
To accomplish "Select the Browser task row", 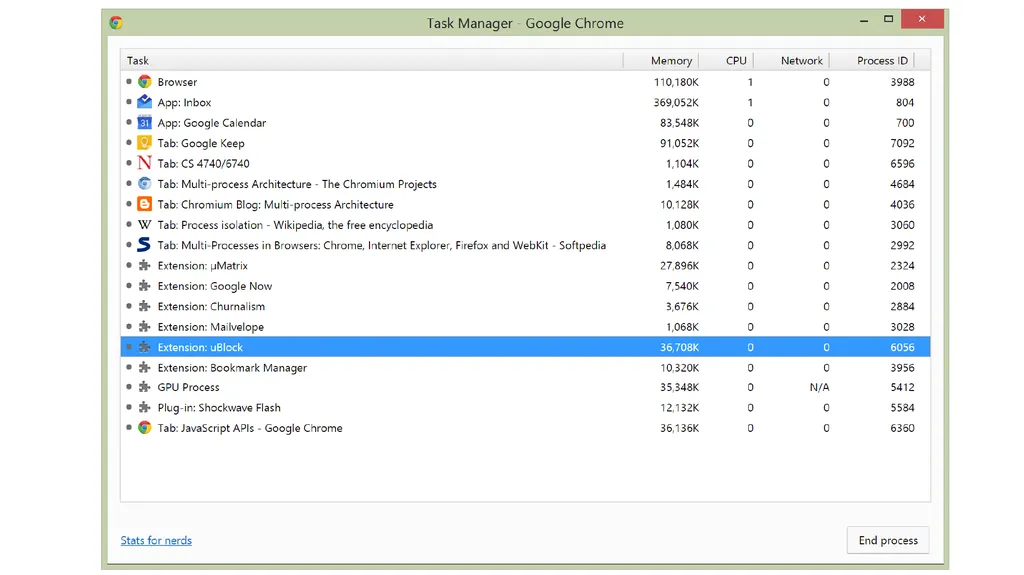I will point(525,82).
